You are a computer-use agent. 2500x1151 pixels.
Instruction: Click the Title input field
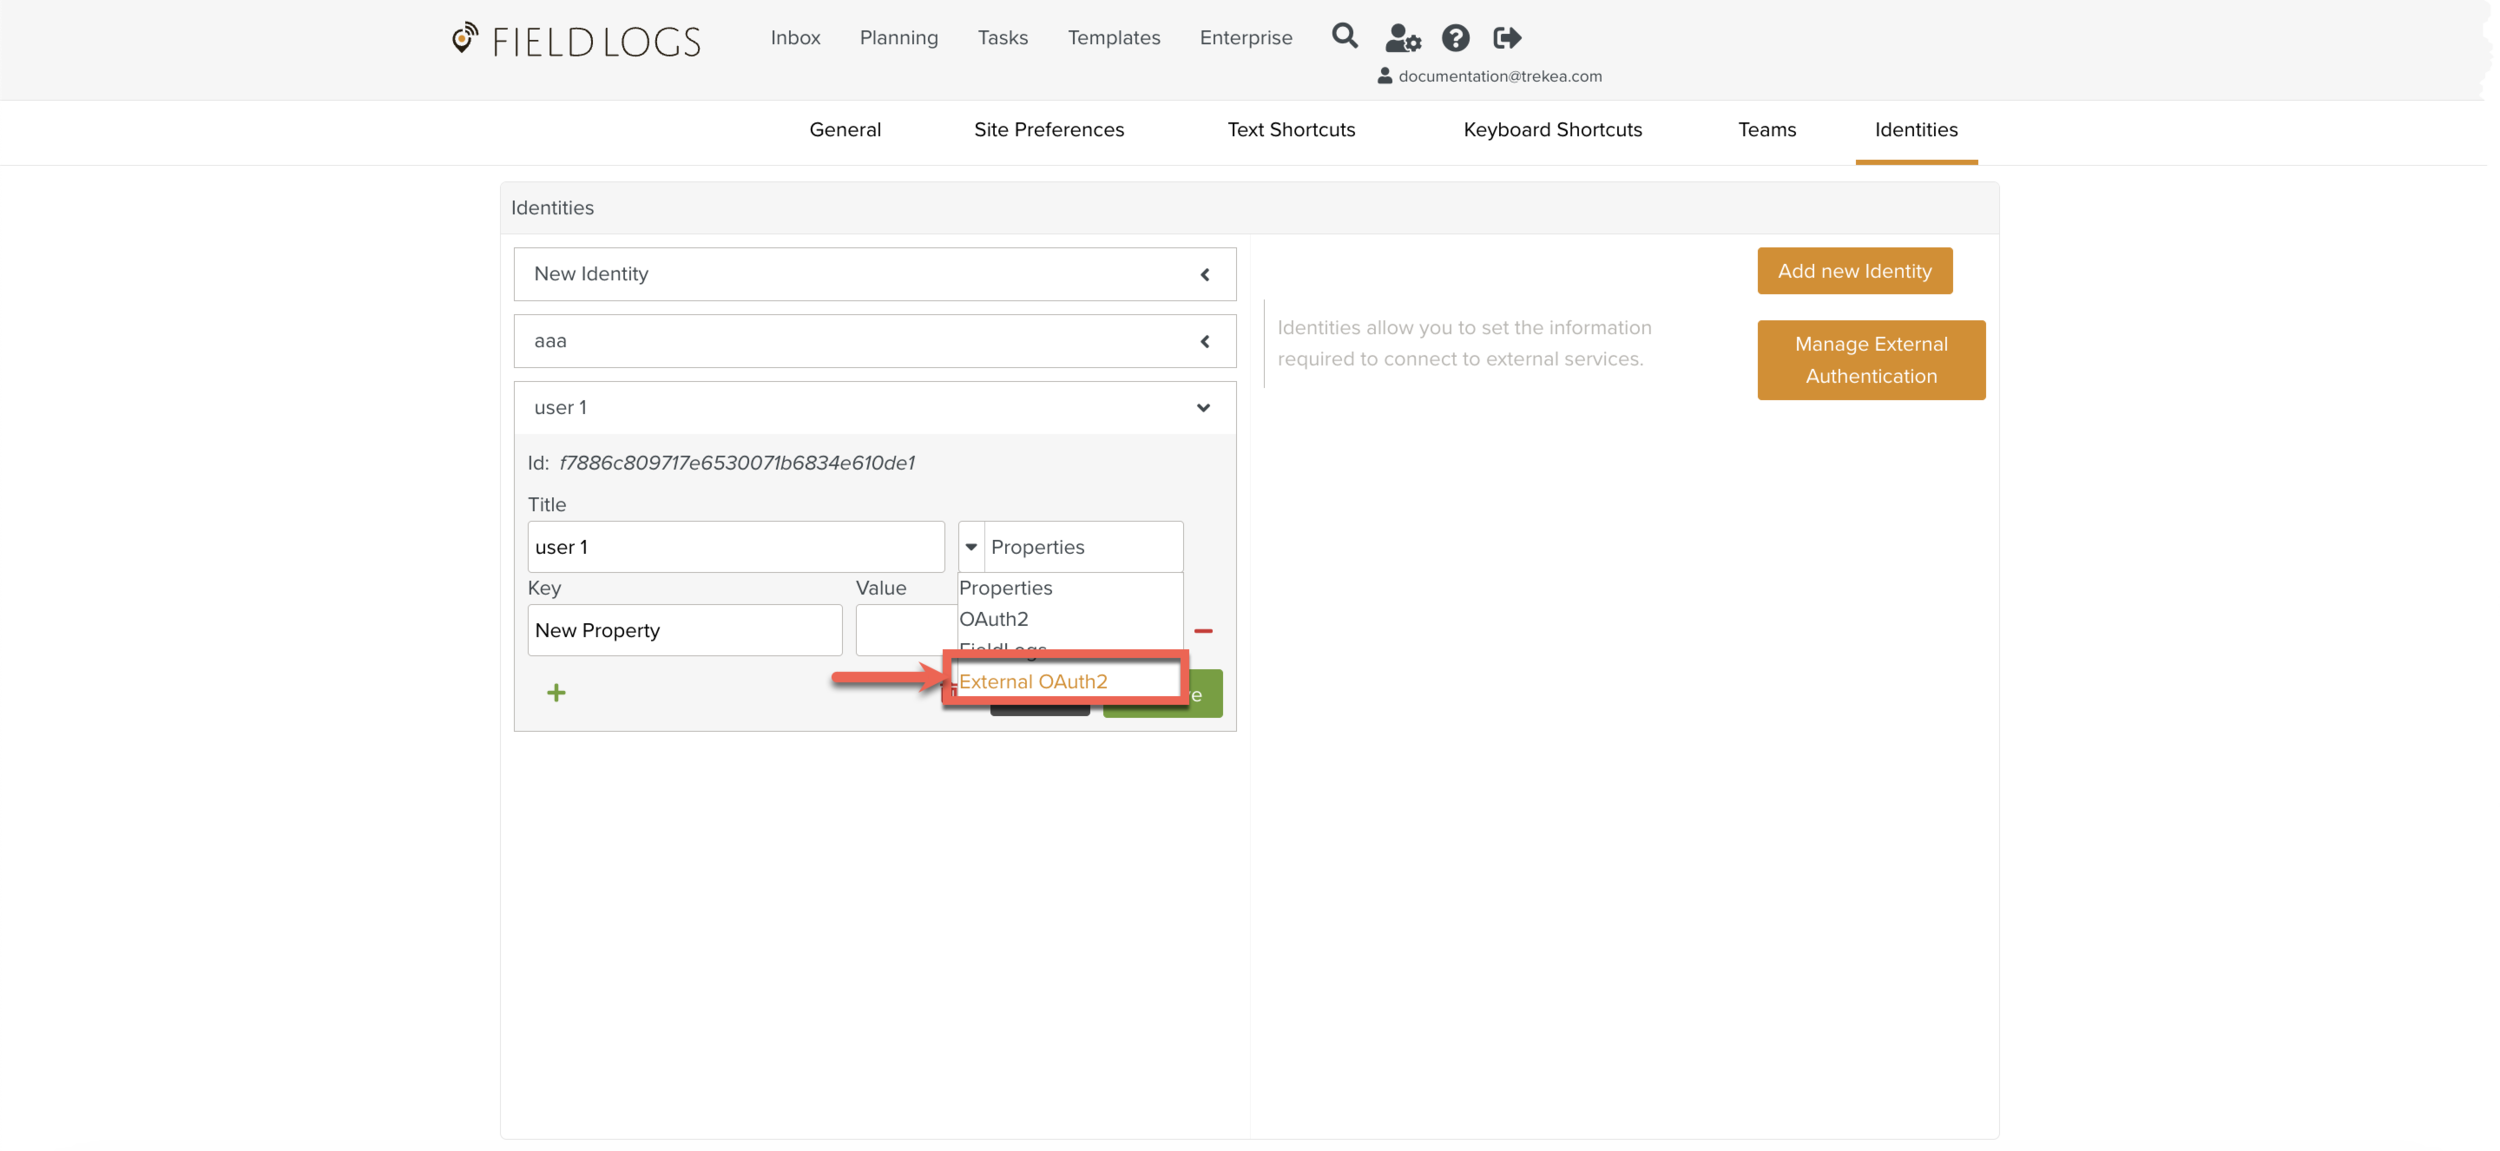(735, 547)
